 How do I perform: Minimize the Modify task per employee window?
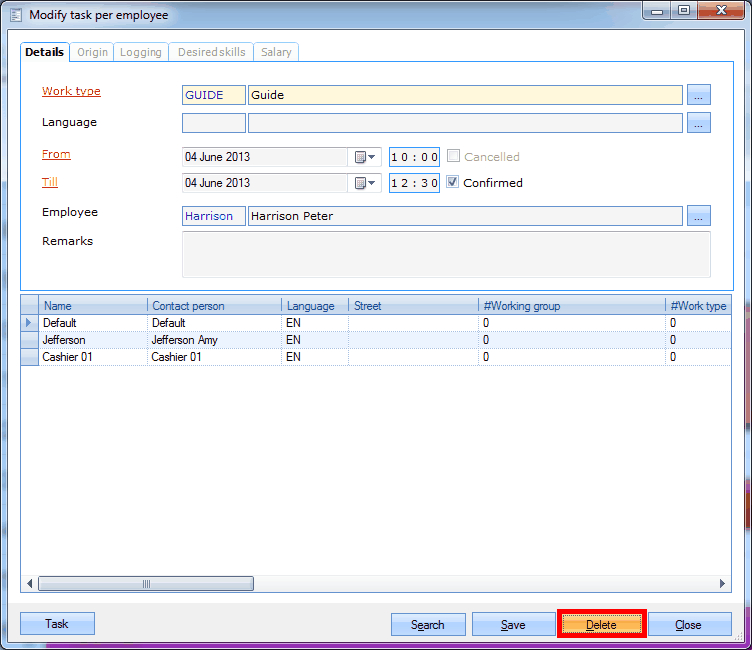point(657,11)
